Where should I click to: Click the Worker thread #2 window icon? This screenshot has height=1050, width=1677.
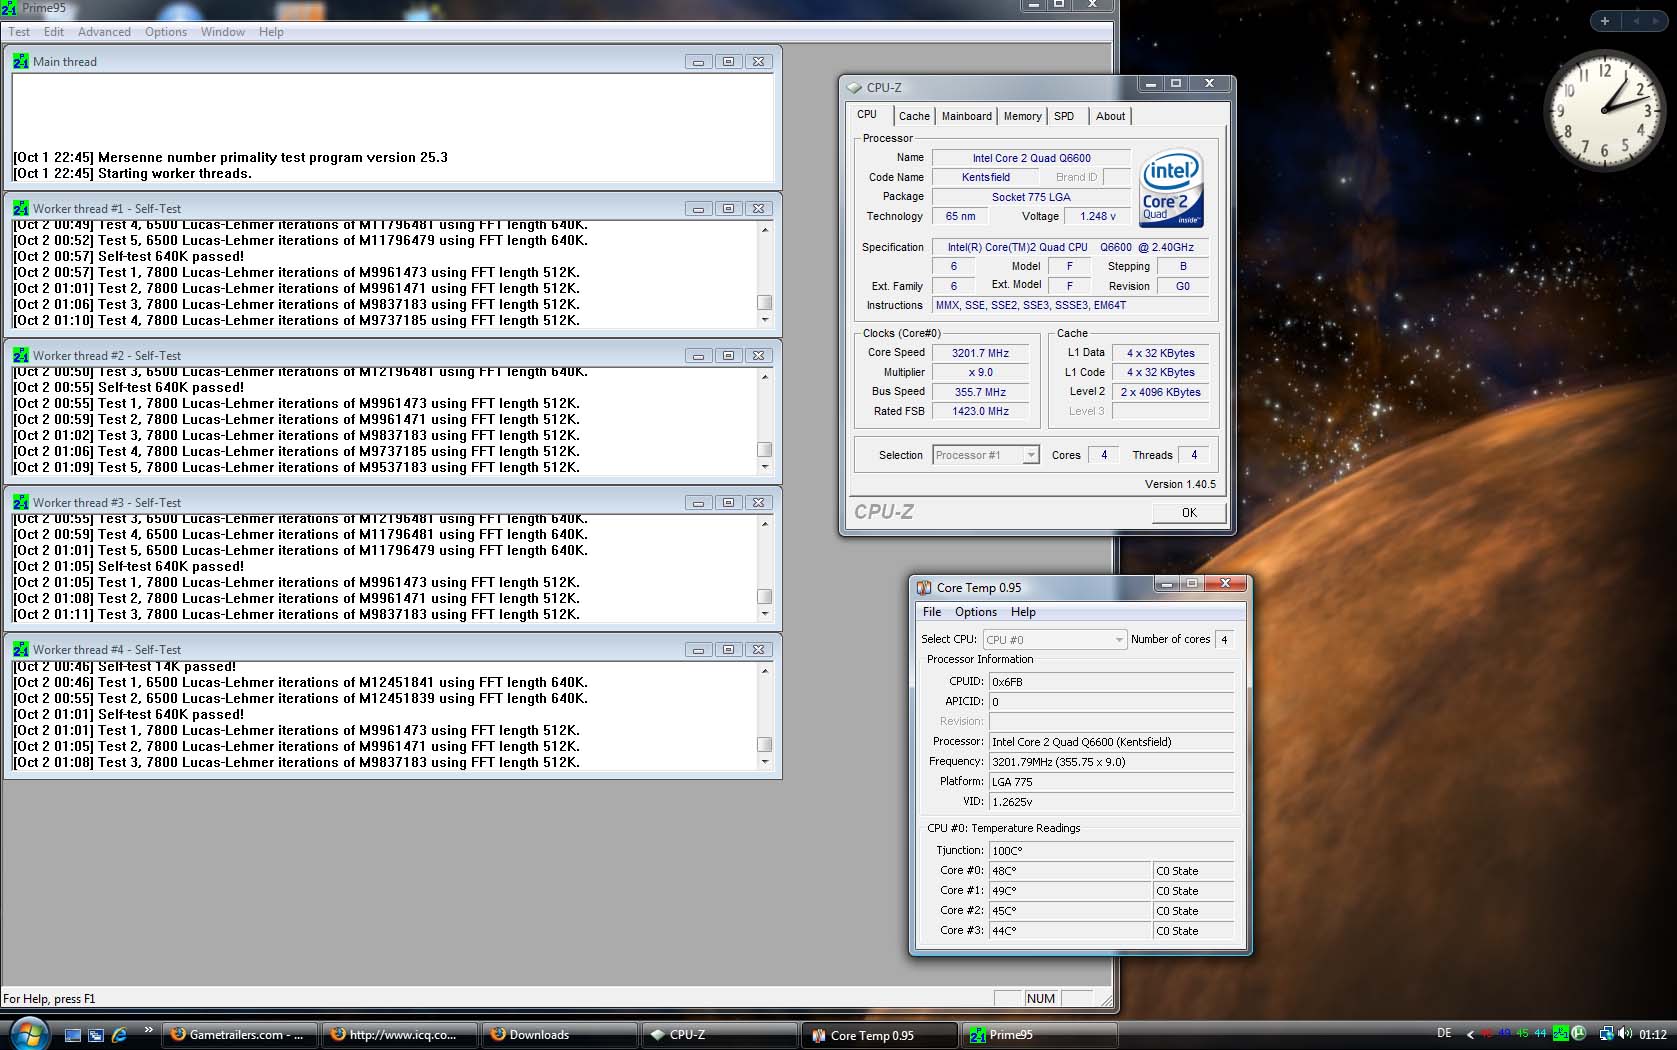pos(21,355)
